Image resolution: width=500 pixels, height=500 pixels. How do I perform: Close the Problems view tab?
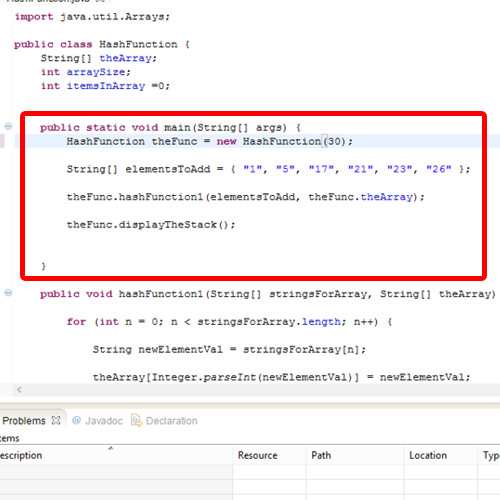56,420
